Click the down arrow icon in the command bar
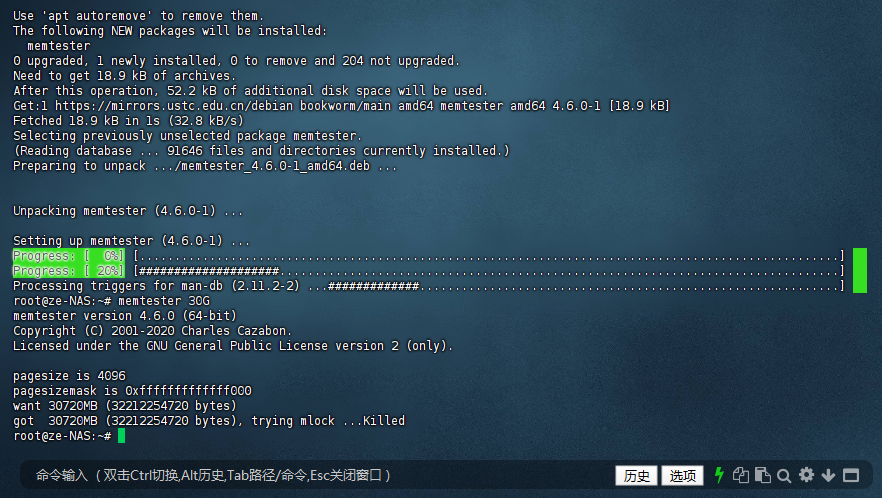Image resolution: width=882 pixels, height=498 pixels. (828, 475)
